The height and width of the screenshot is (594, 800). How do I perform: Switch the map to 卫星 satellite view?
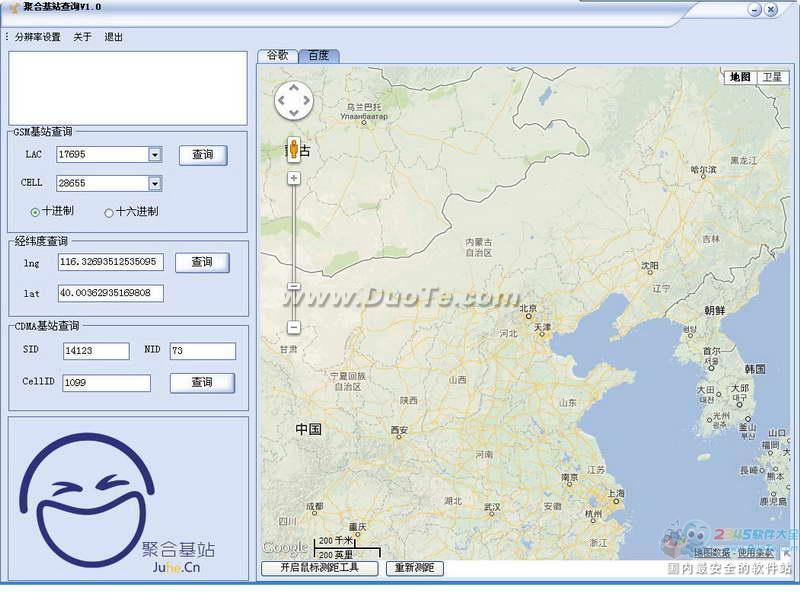772,77
